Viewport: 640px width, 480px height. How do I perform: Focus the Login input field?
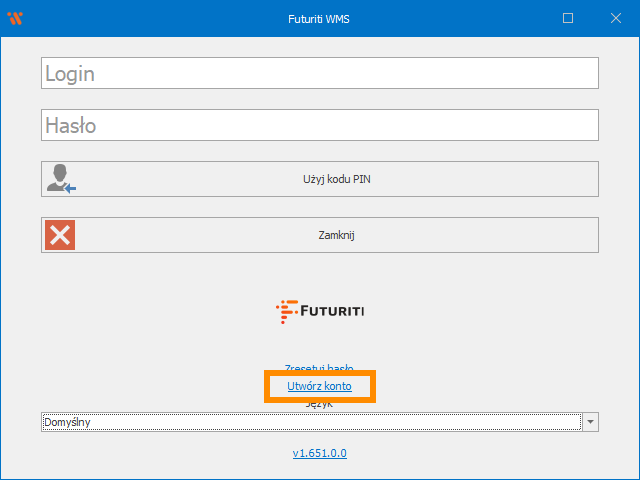point(320,73)
